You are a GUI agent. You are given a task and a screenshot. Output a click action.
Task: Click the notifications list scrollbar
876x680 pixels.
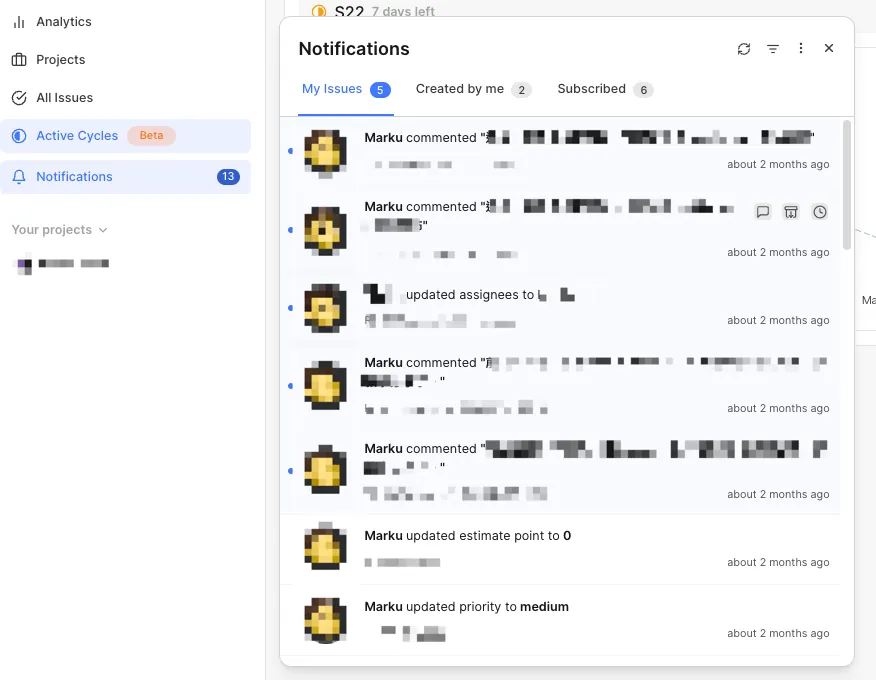click(848, 185)
